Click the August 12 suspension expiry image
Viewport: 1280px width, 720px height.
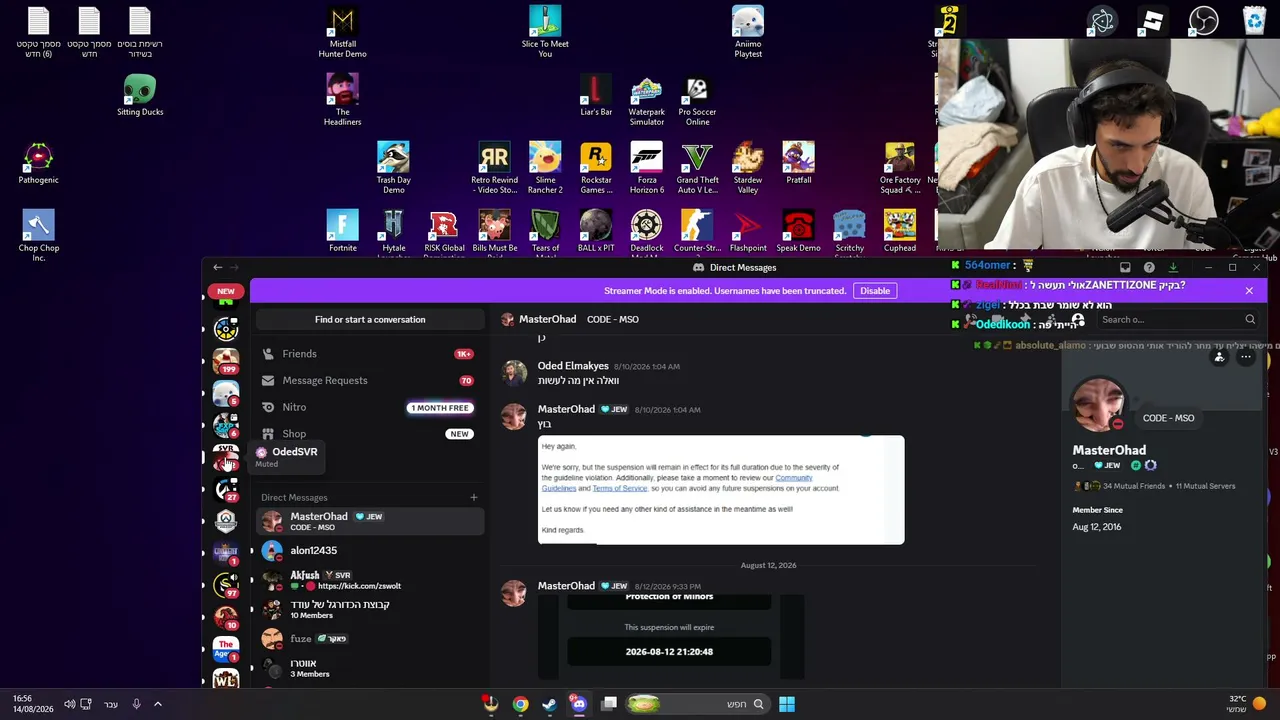point(671,638)
